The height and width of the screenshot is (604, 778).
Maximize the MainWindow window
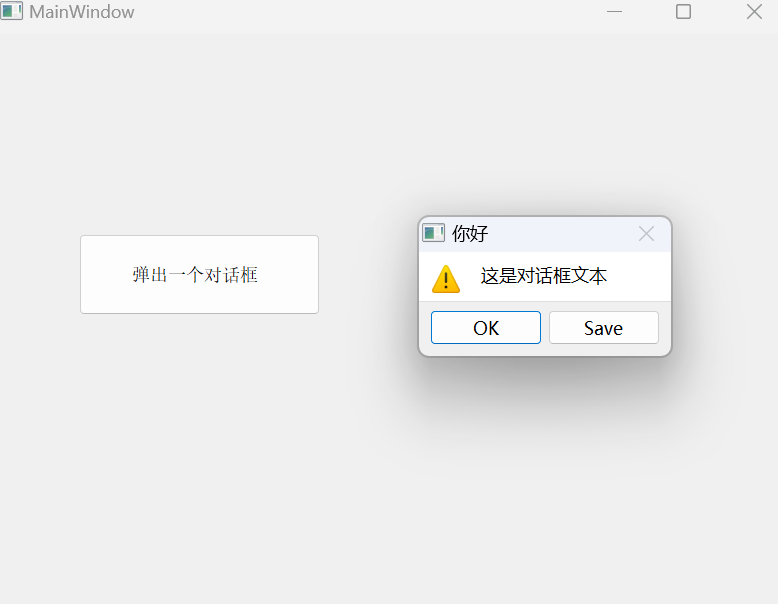click(x=683, y=11)
